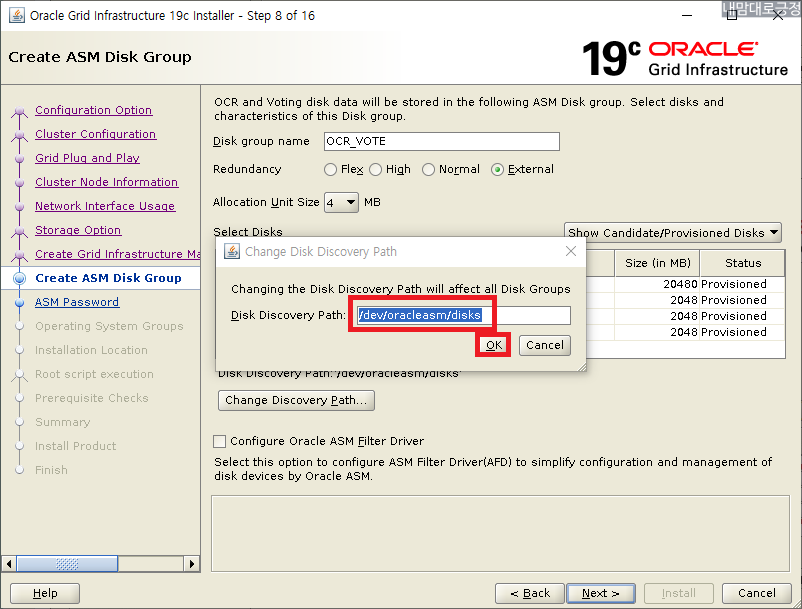The height and width of the screenshot is (609, 802).
Task: Go to Network Interface Usage step
Action: 105,206
